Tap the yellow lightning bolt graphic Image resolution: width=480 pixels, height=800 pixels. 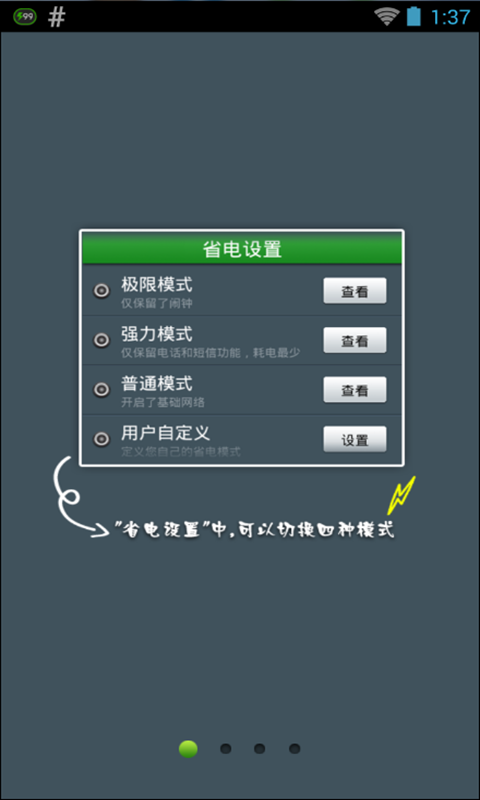(x=401, y=495)
